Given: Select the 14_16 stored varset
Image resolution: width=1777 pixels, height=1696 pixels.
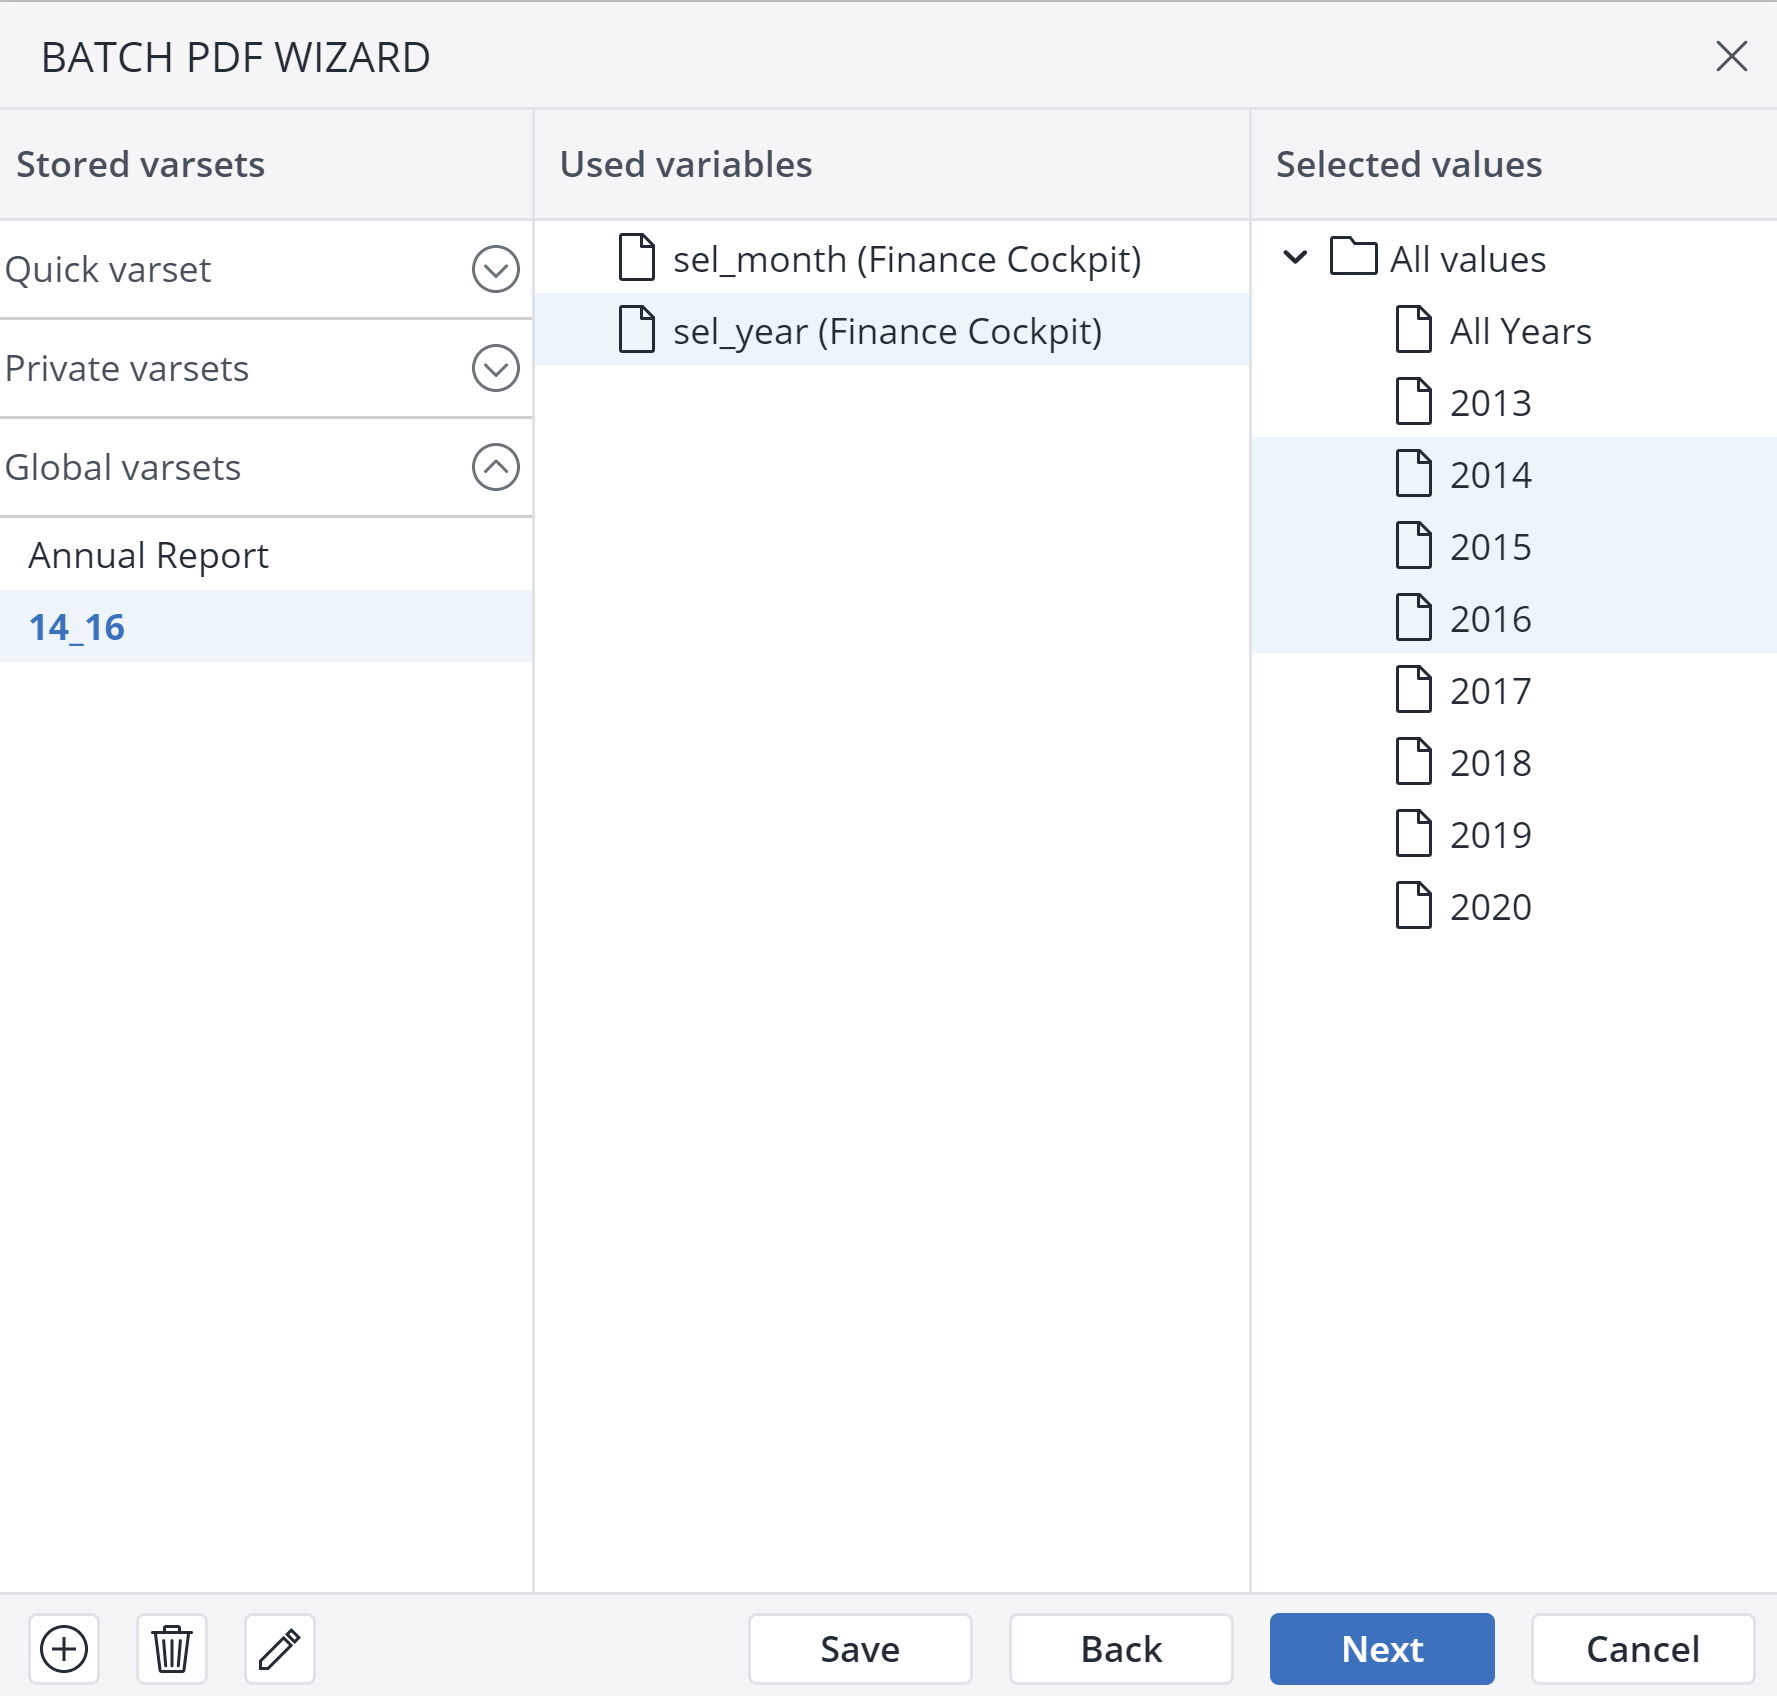Looking at the screenshot, I should click(77, 625).
